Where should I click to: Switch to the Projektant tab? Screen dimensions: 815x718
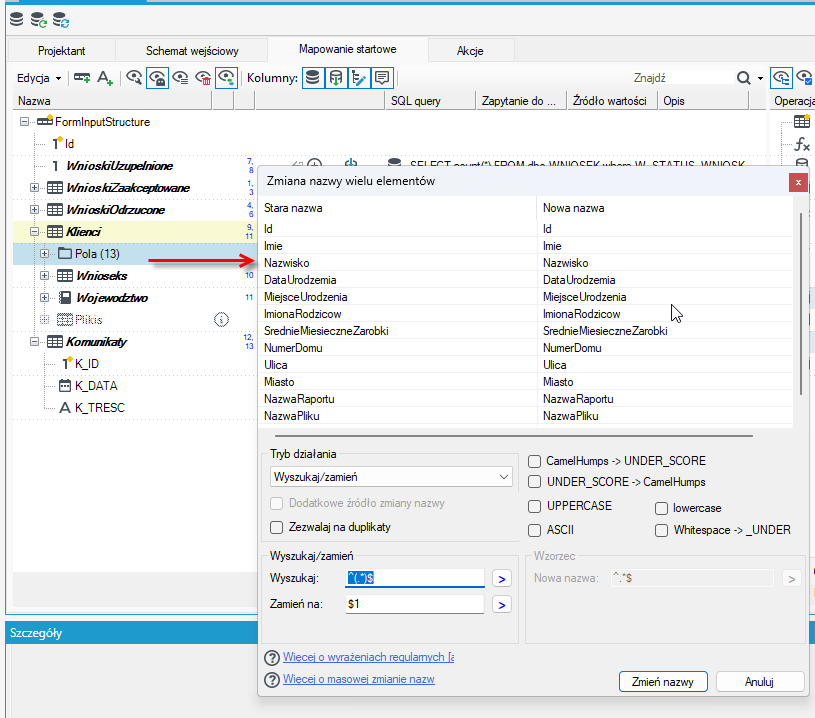coord(61,51)
